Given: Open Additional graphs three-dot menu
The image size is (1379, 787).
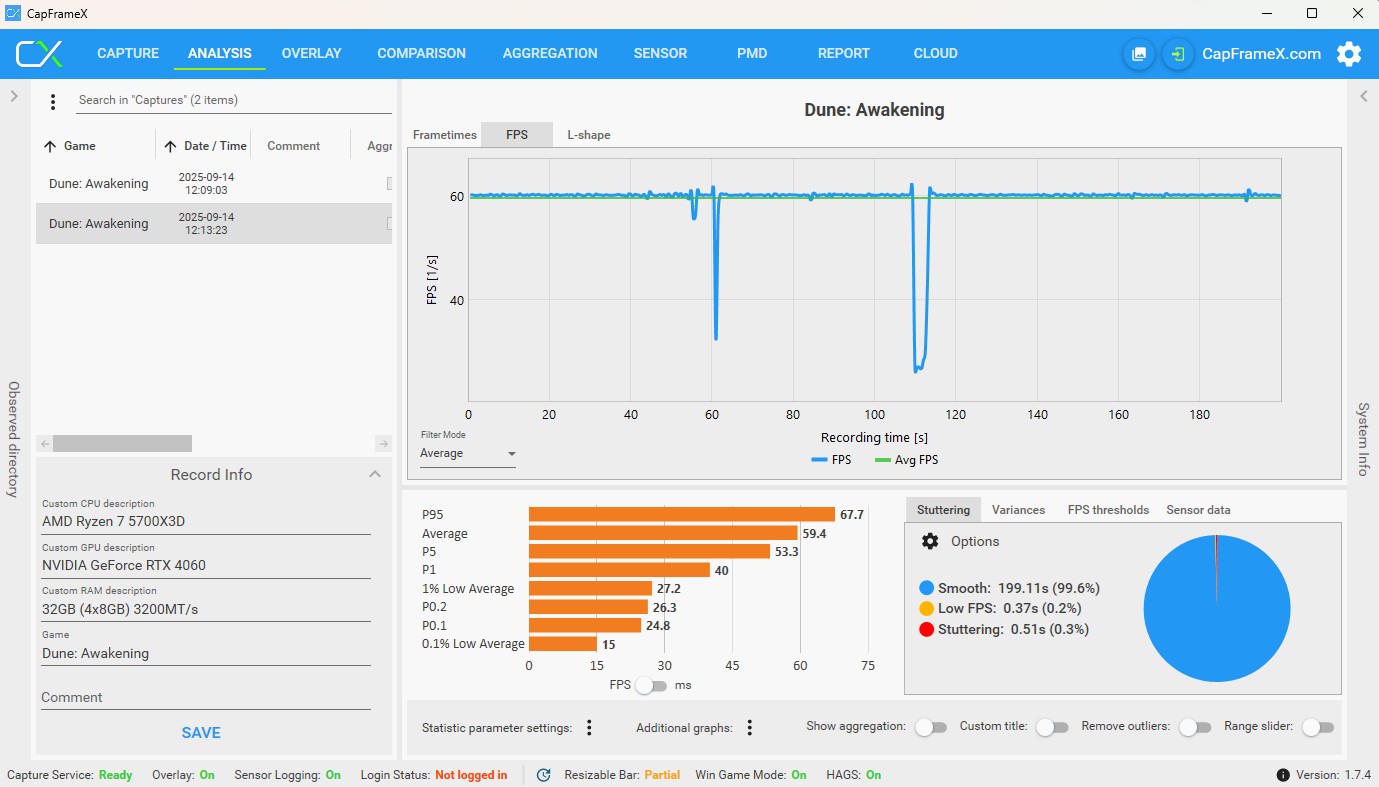Looking at the screenshot, I should (750, 728).
